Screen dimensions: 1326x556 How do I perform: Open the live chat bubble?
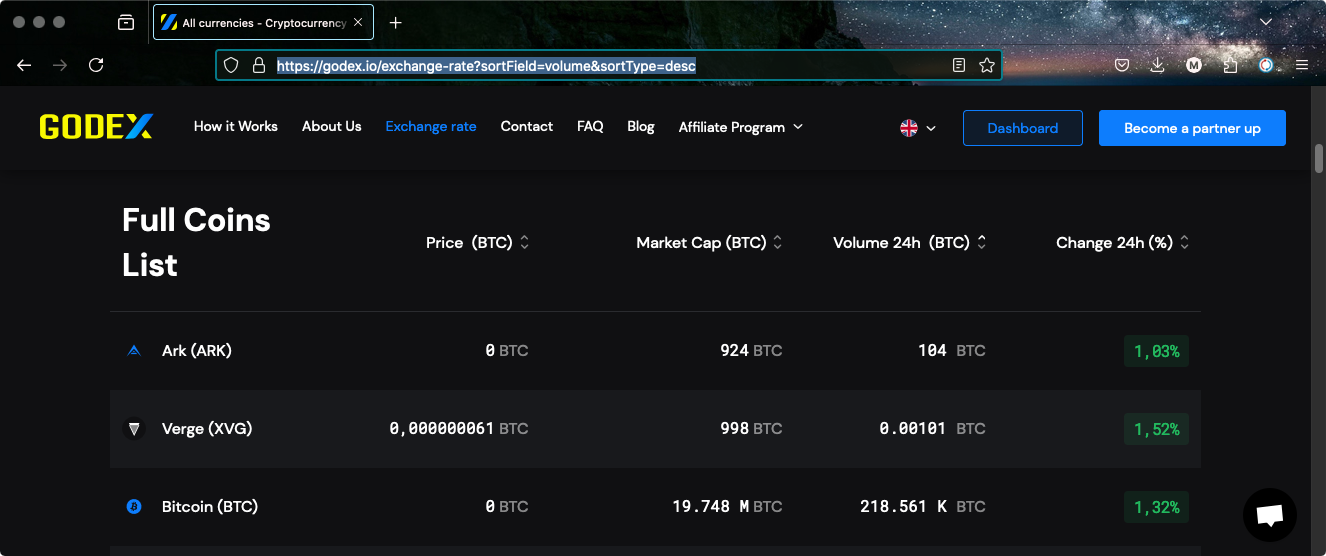[1270, 515]
